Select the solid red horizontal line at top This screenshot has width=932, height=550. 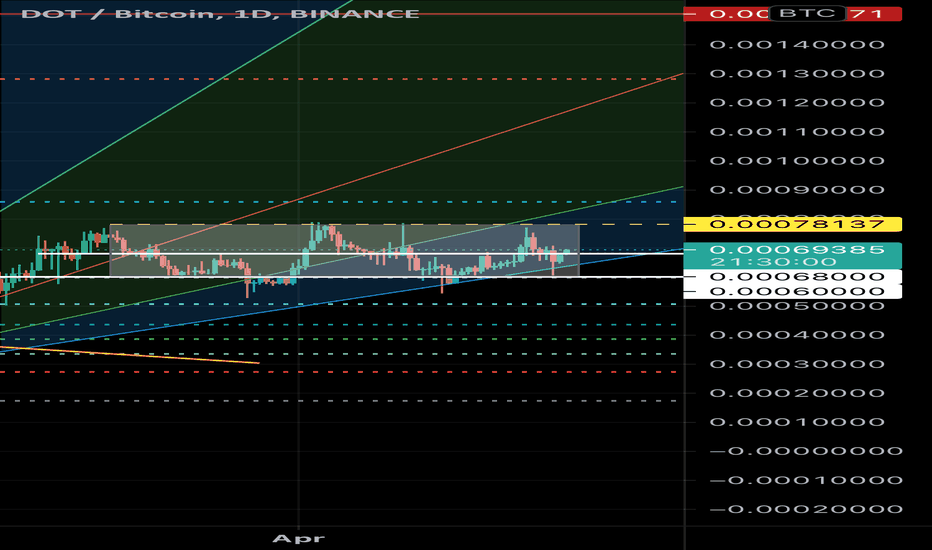point(342,14)
